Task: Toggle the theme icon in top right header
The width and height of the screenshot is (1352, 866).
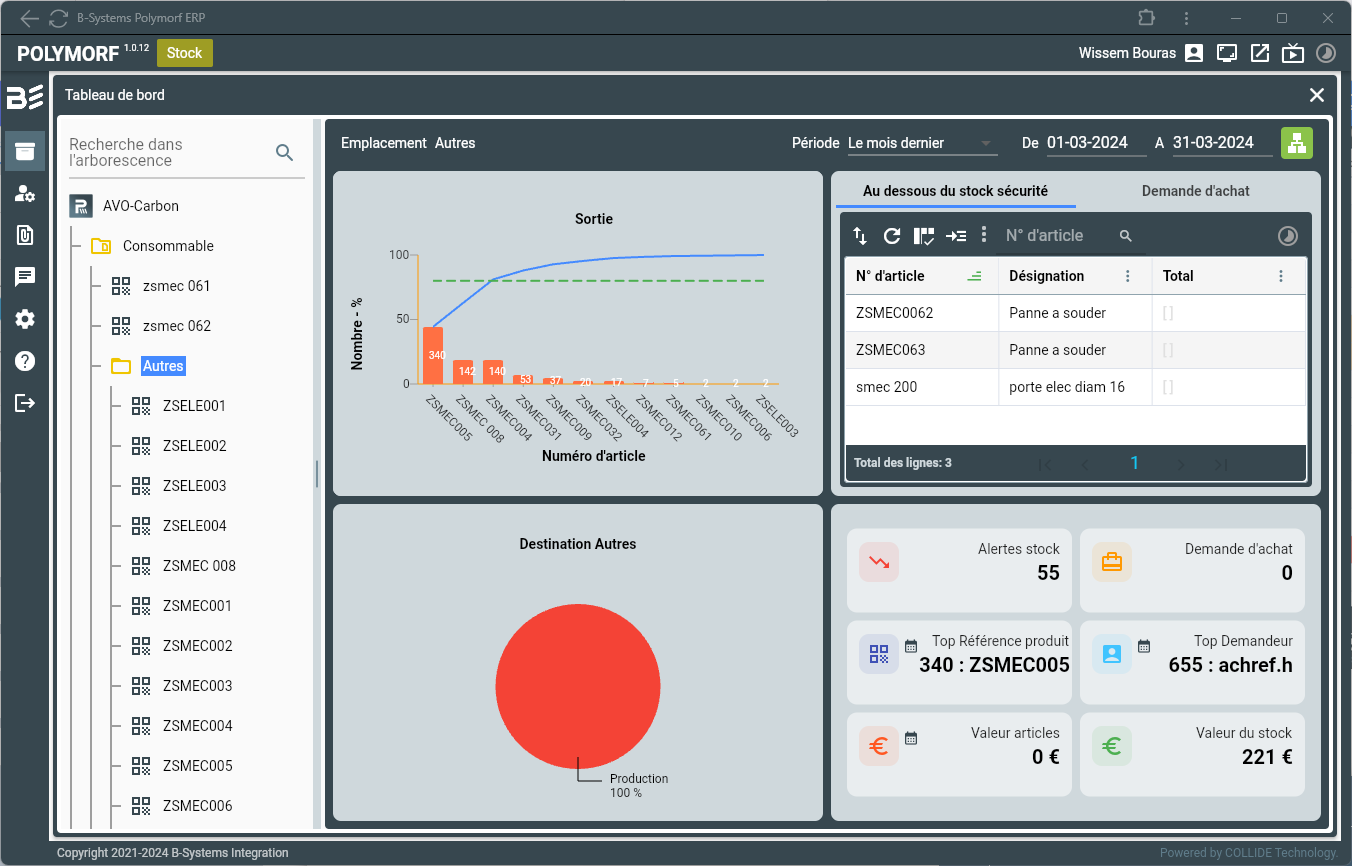Action: pos(1325,53)
